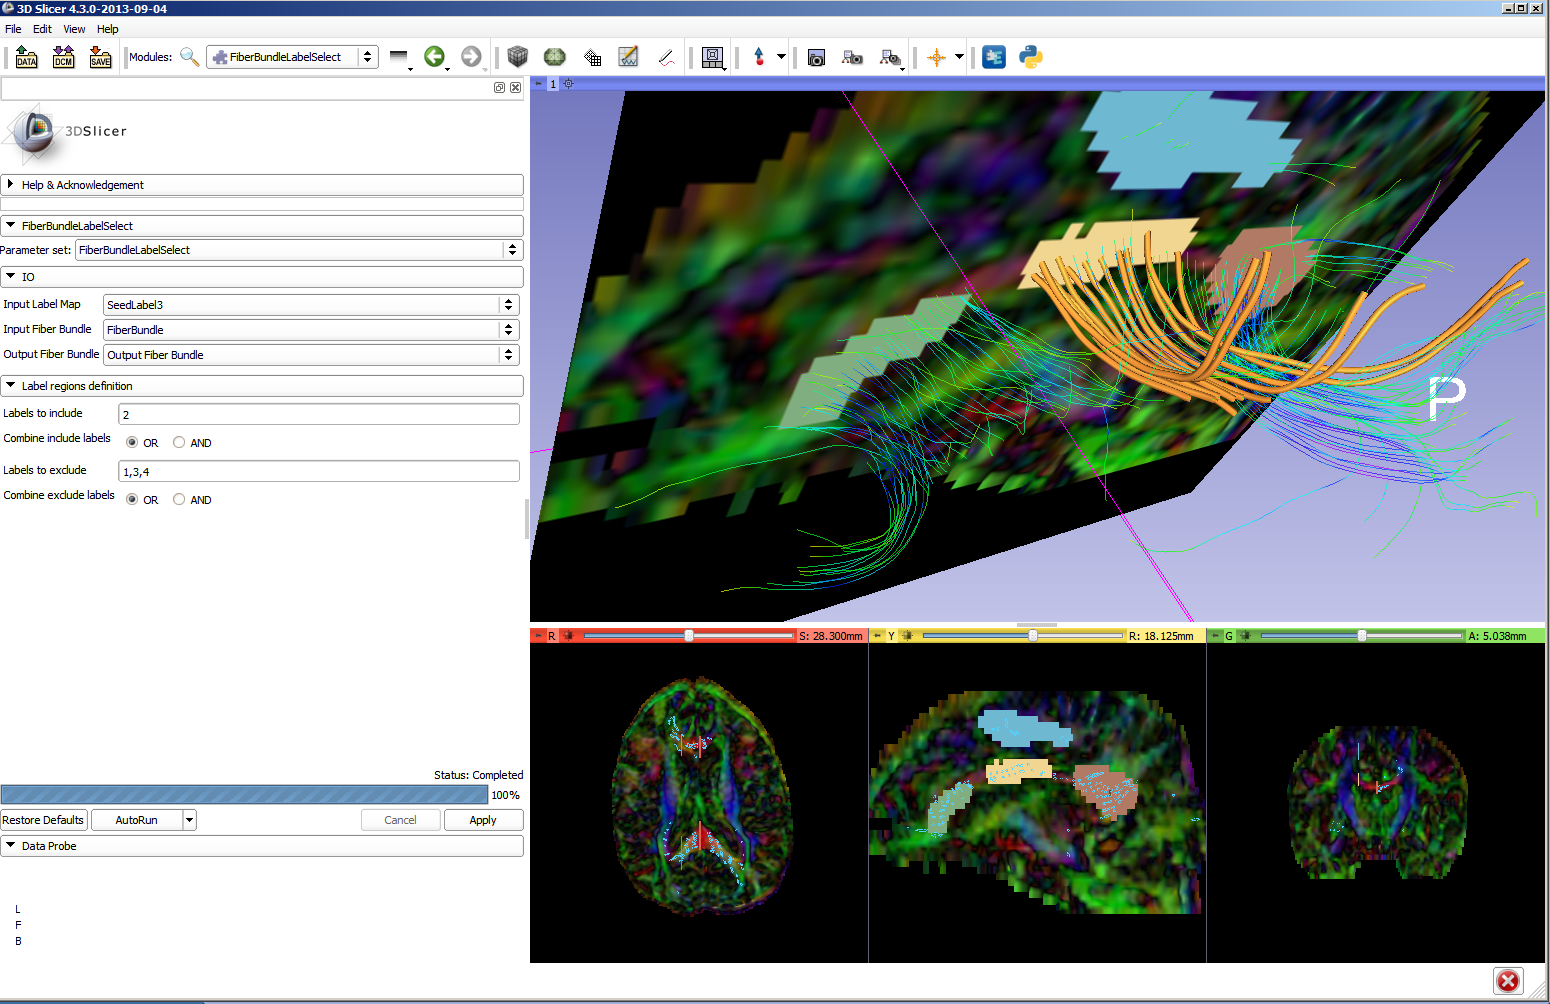Open the Edit menu
The height and width of the screenshot is (1004, 1550).
point(42,29)
